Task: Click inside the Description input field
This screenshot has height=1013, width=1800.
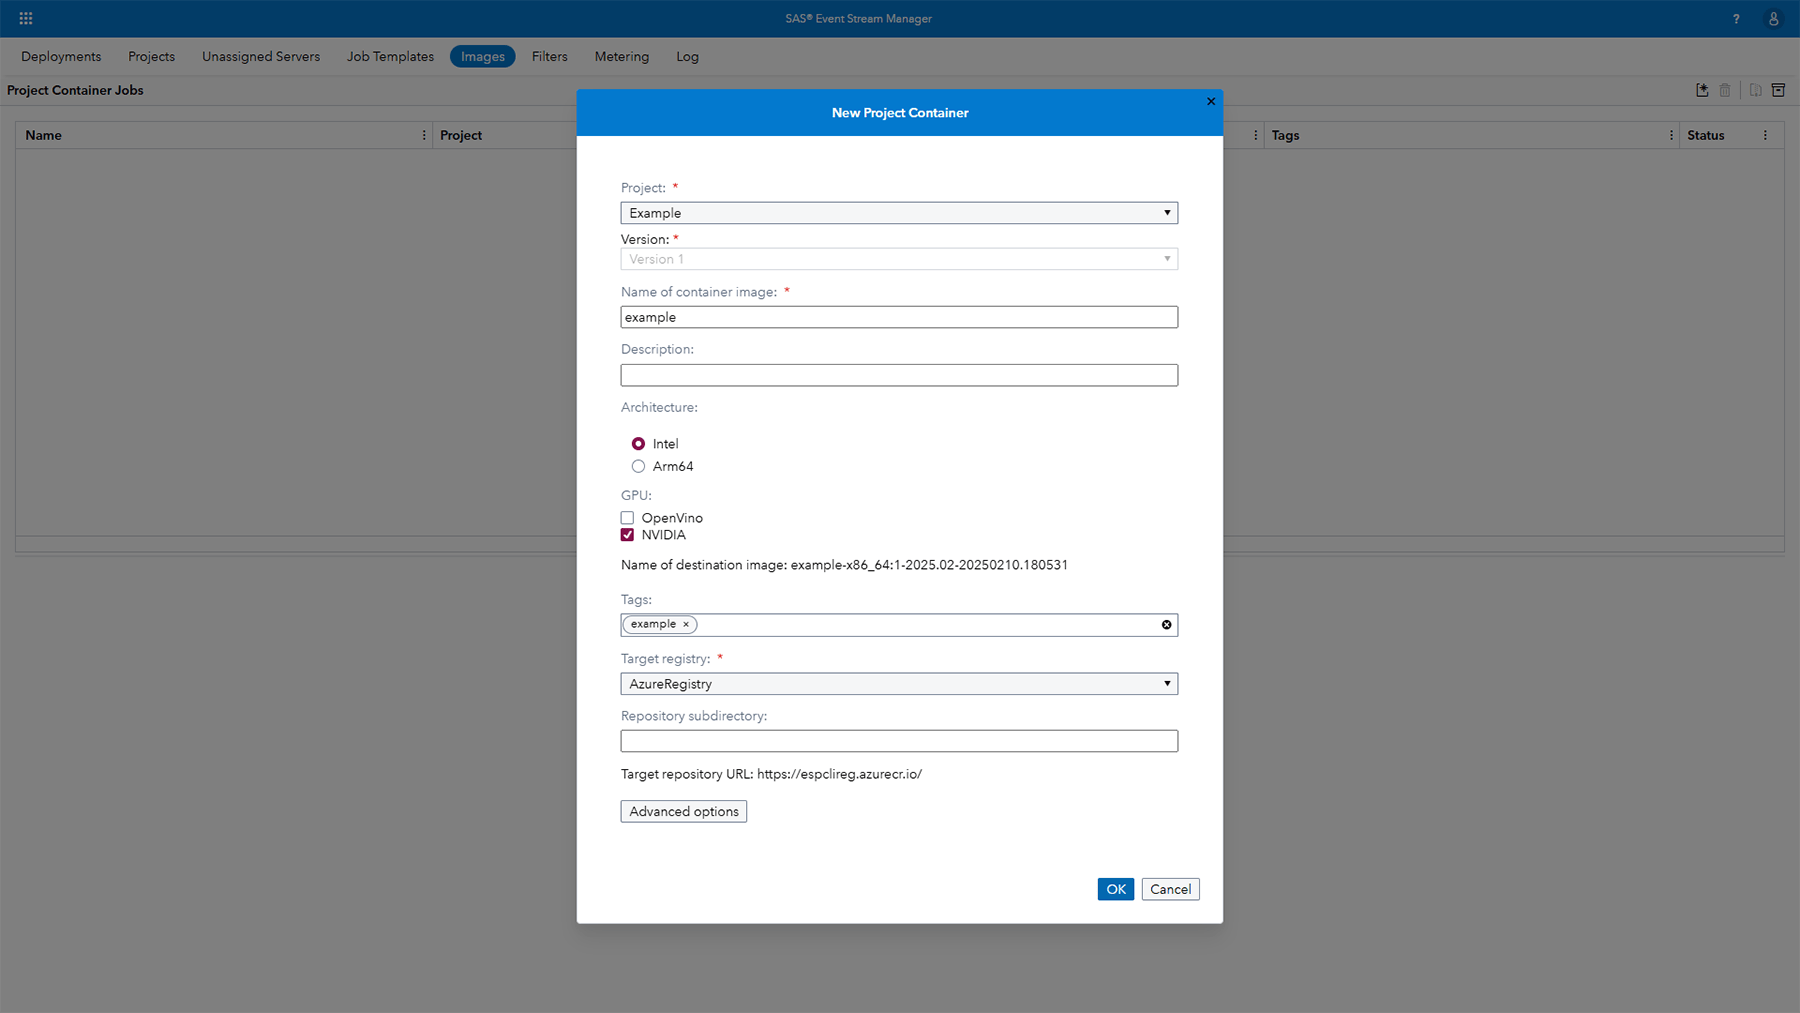Action: tap(898, 374)
